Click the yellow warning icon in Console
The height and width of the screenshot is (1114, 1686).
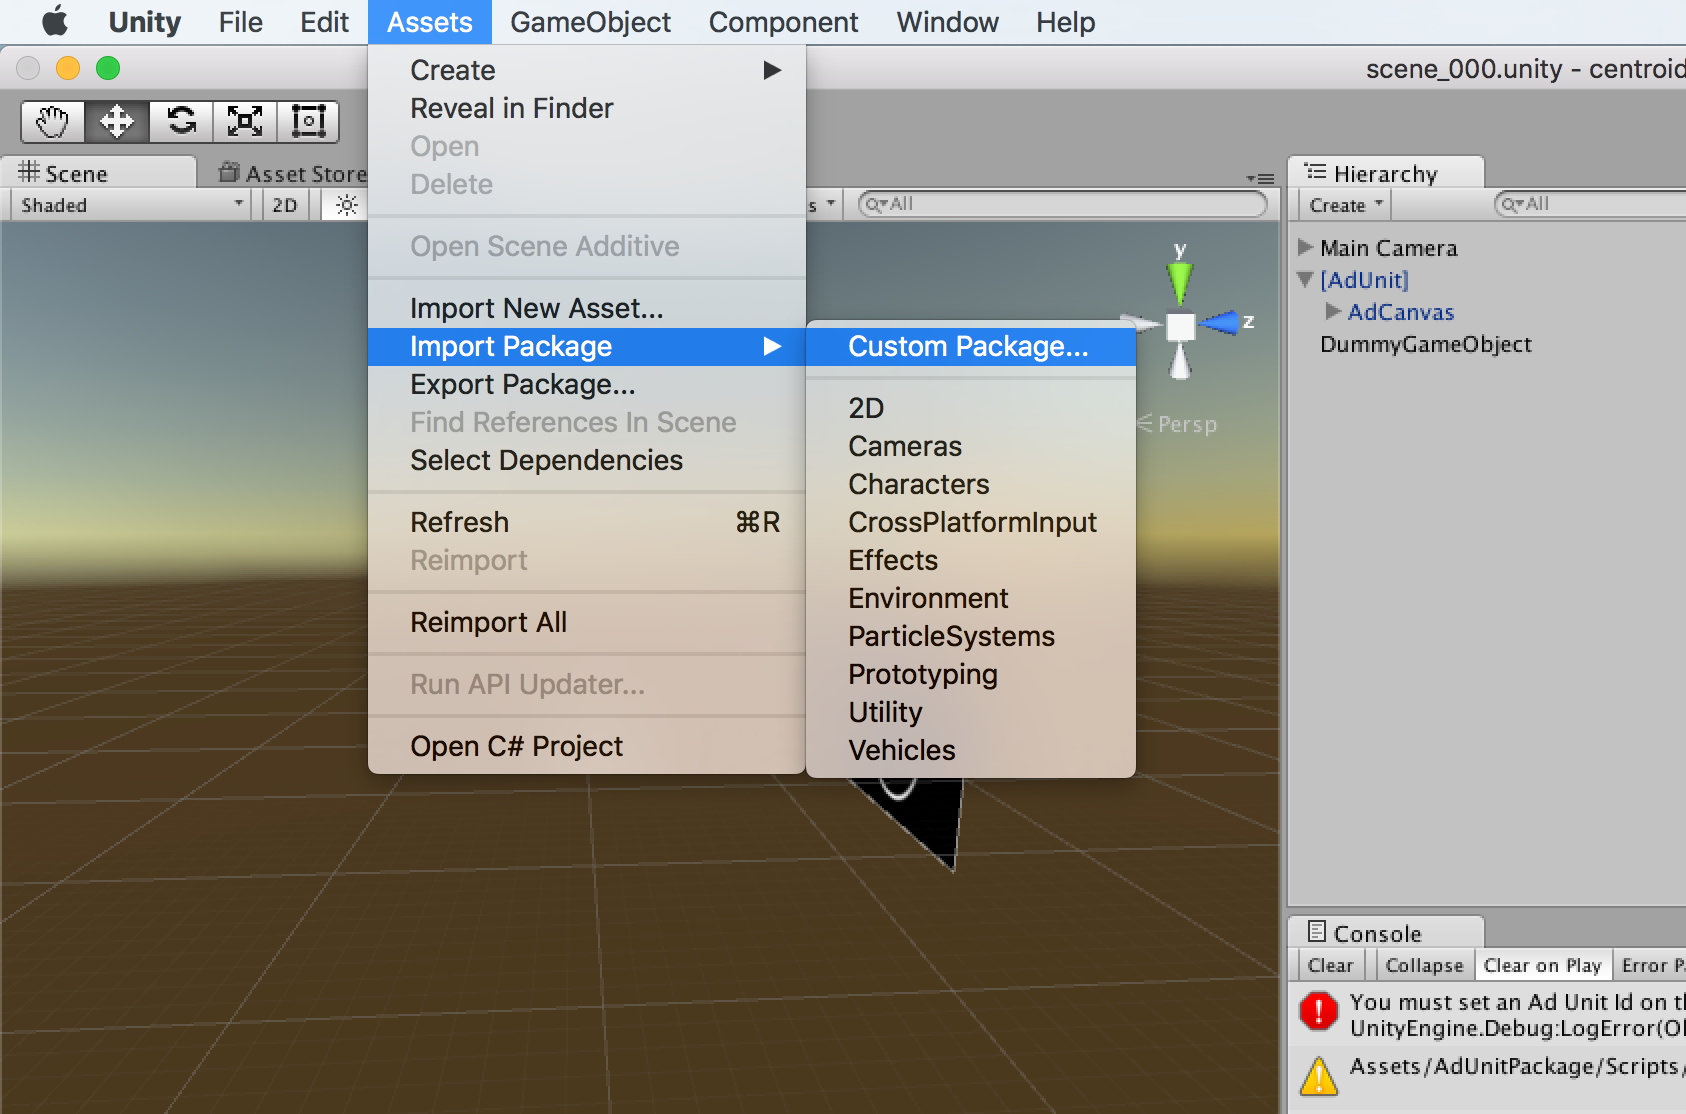click(1319, 1077)
